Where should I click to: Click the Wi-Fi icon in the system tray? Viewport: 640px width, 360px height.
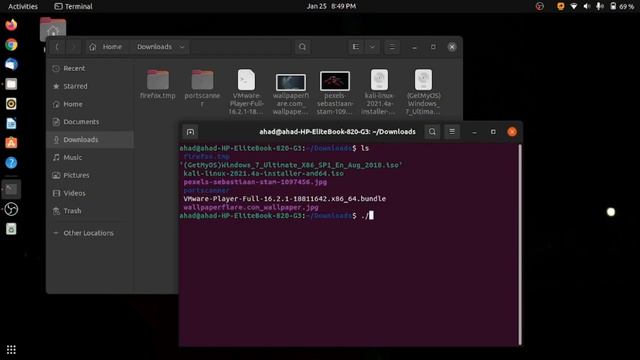573,6
